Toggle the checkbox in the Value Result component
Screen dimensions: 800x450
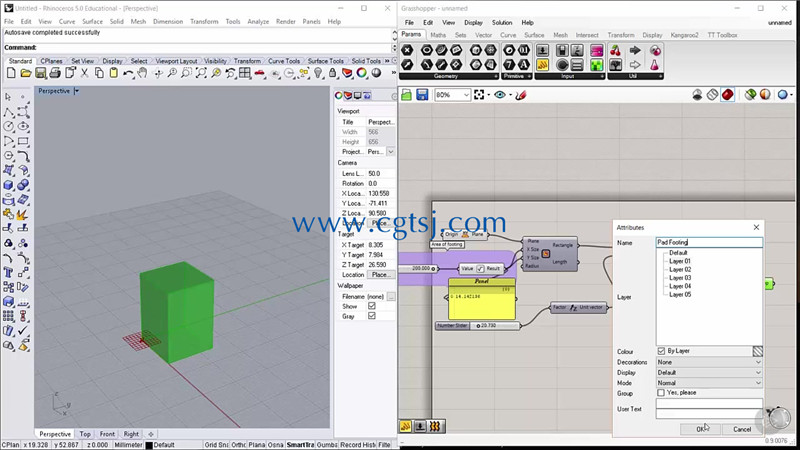[x=480, y=268]
